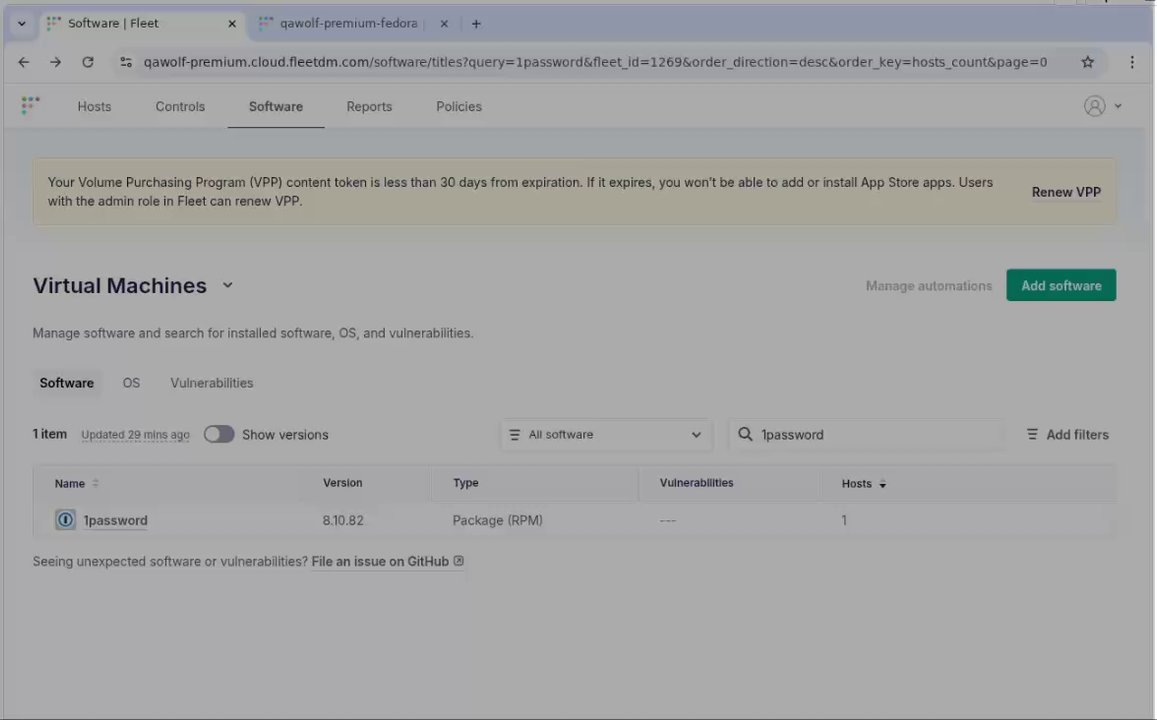The image size is (1157, 720).
Task: Select the Vulnerabilities sub-tab
Action: point(212,383)
